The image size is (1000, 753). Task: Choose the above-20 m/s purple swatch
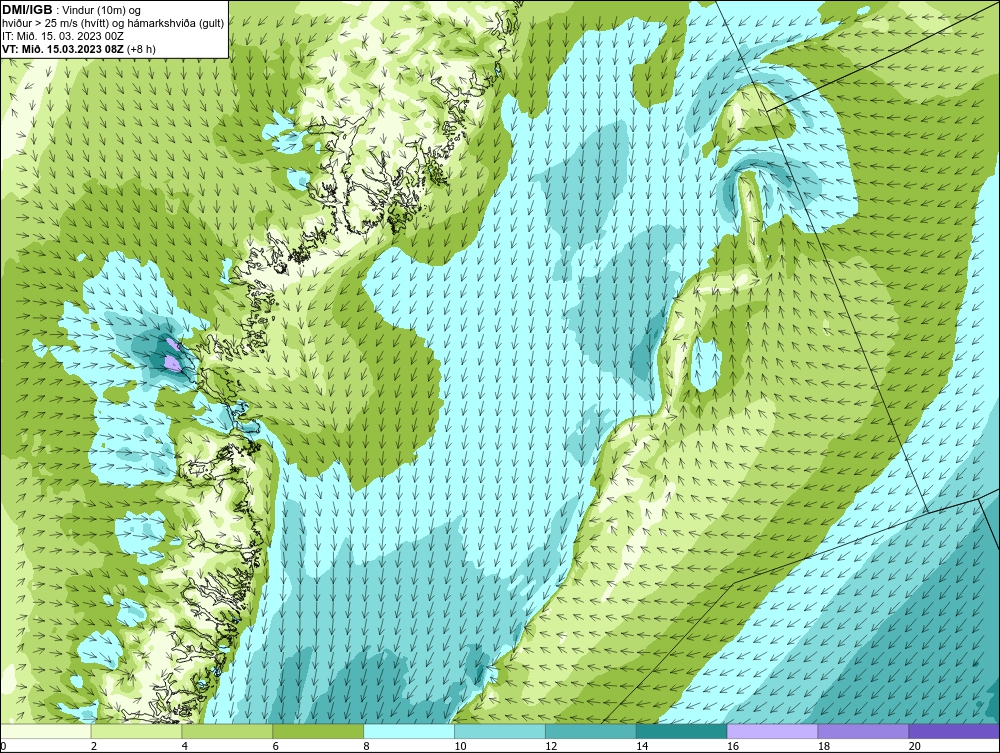pyautogui.click(x=953, y=731)
